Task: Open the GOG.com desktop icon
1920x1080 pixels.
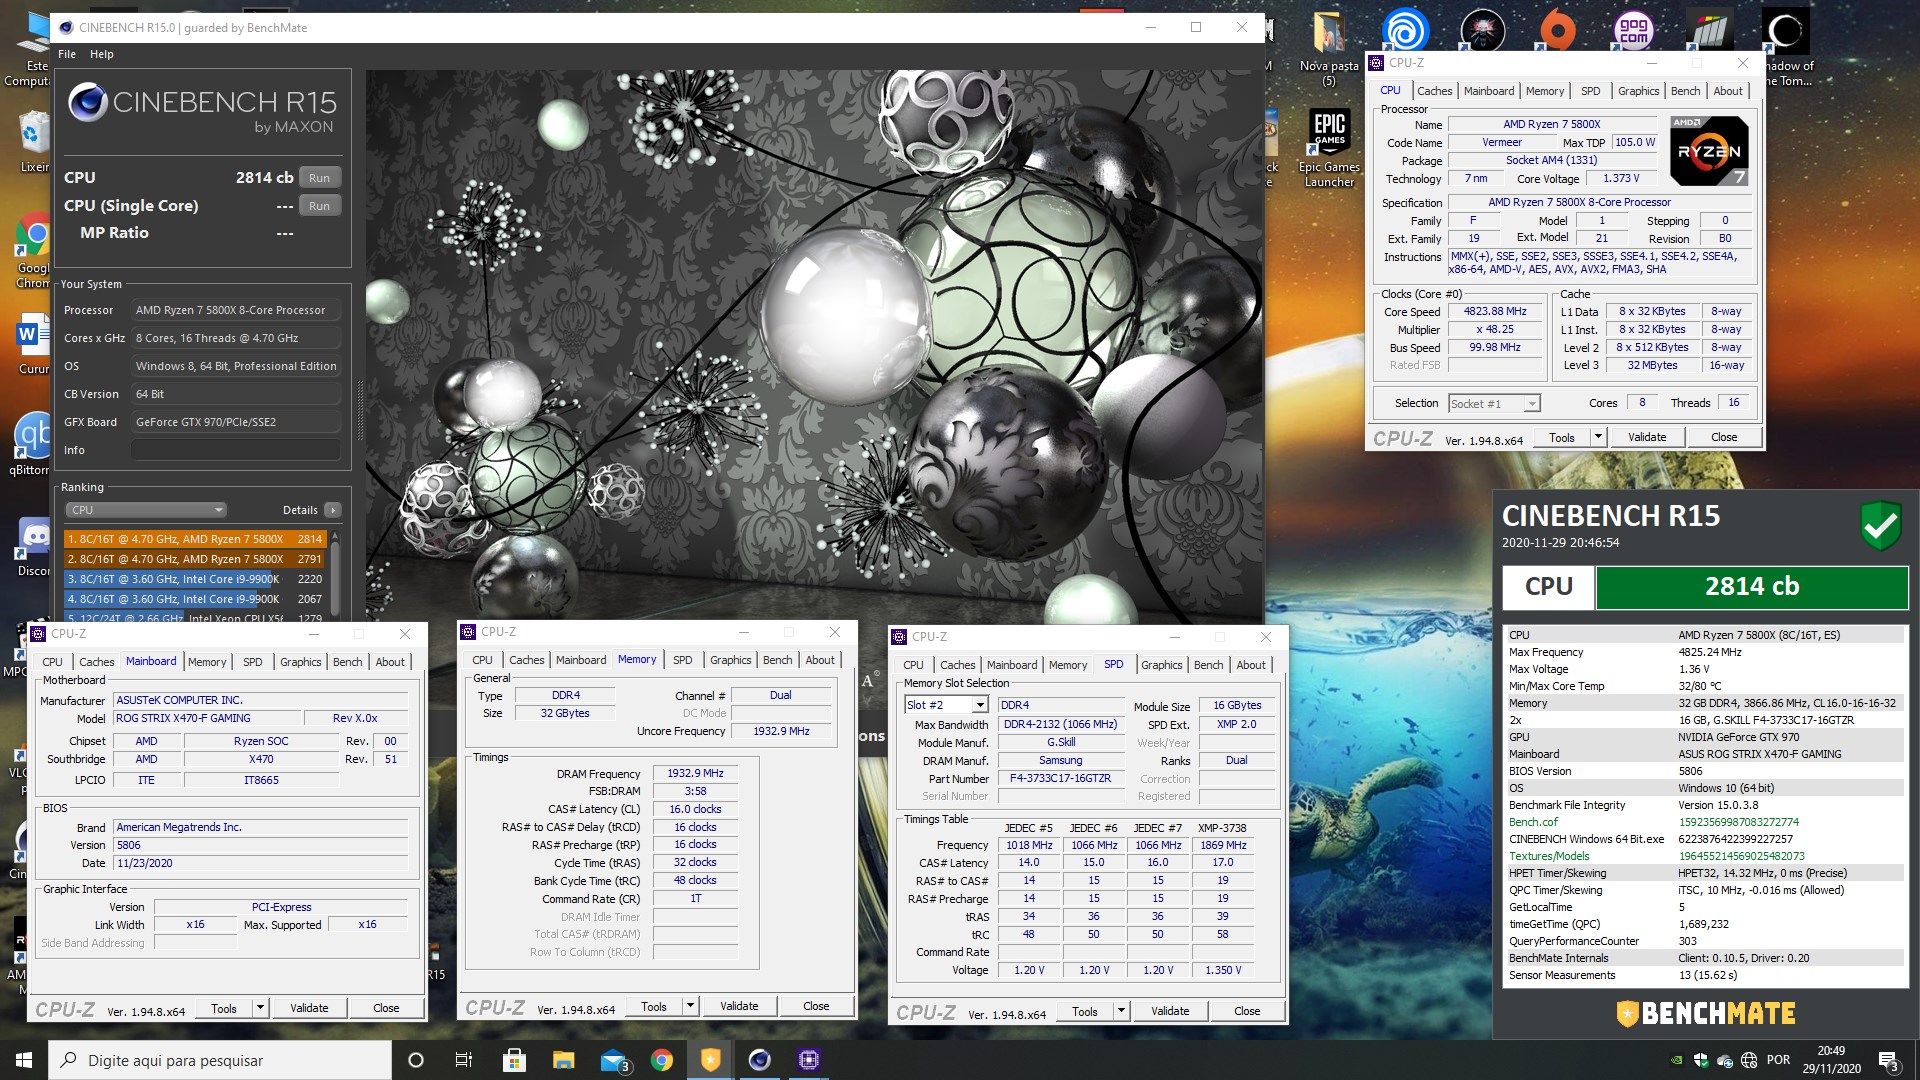Action: coord(1633,31)
